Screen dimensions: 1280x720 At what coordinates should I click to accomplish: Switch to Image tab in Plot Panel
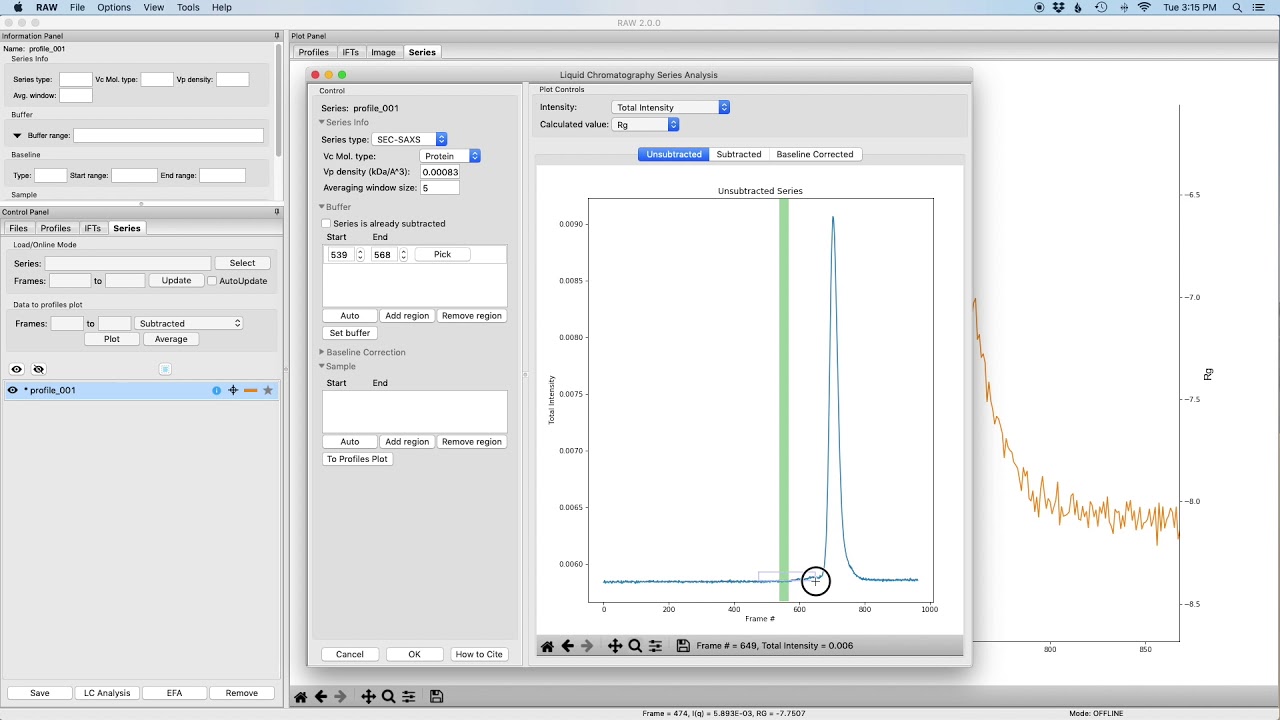click(x=384, y=52)
